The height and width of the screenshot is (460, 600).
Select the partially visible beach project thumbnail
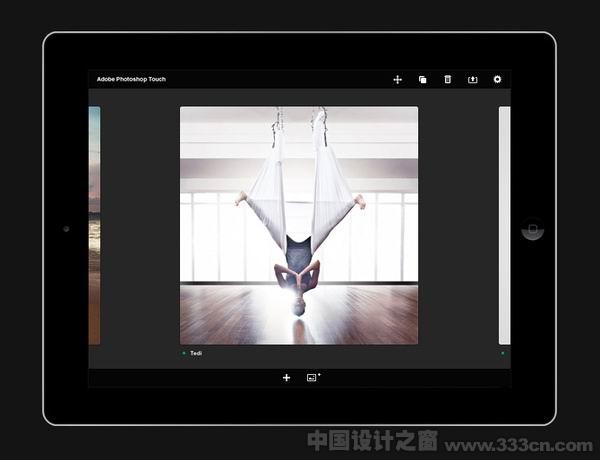point(95,225)
